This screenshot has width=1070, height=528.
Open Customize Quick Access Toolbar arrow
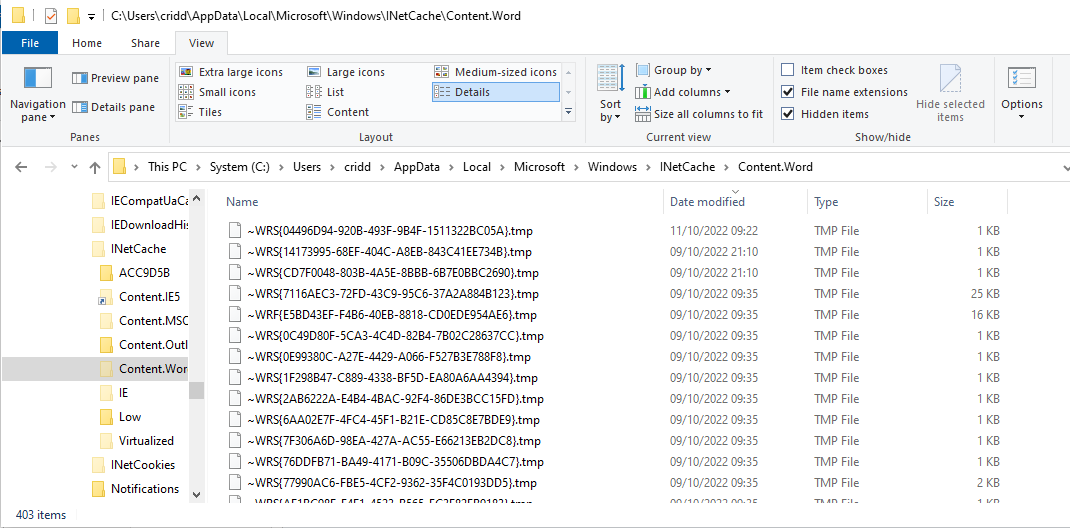pos(91,16)
